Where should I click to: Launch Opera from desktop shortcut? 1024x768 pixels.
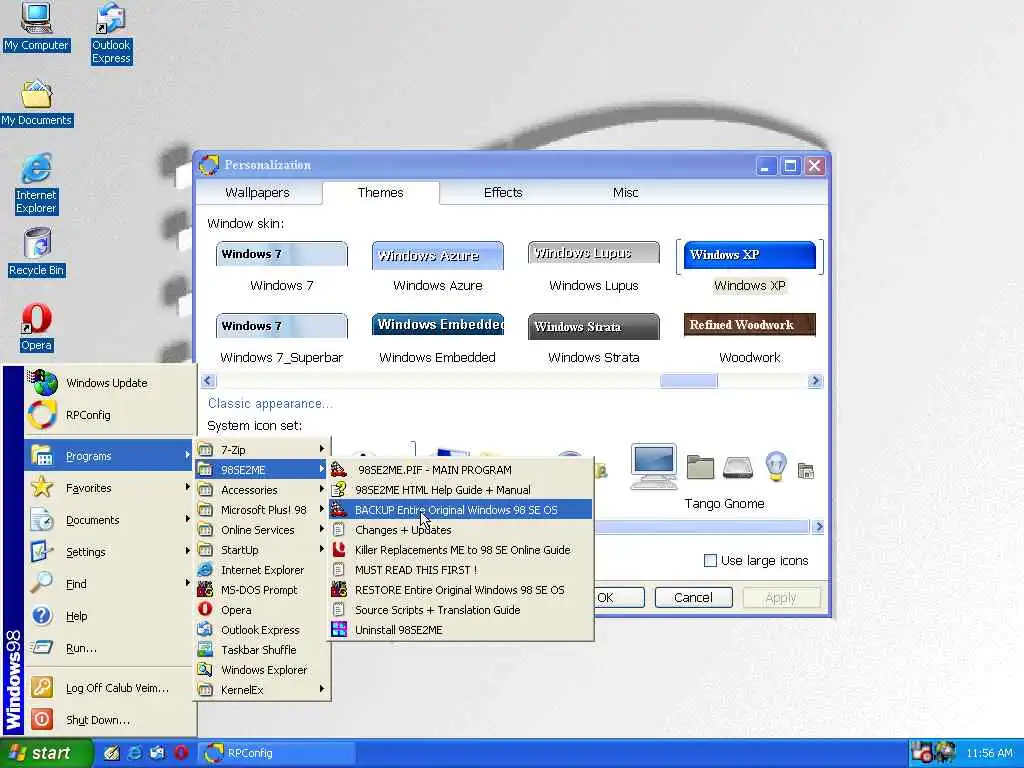coord(36,328)
